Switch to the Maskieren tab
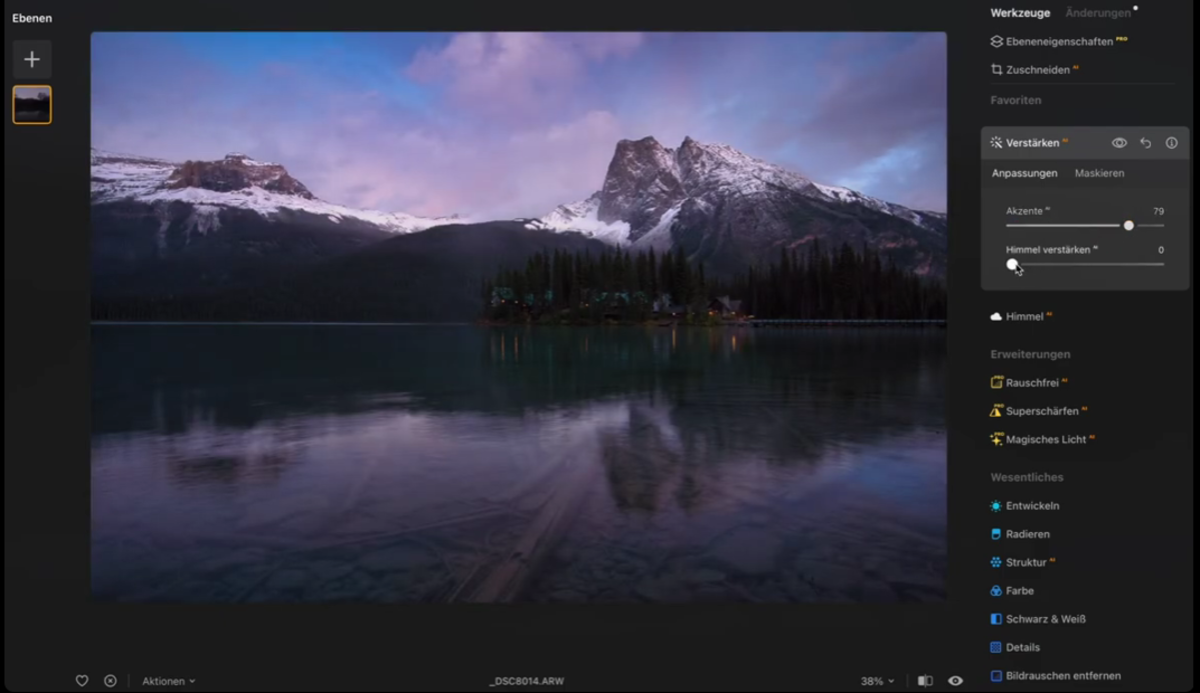1200x693 pixels. (x=1099, y=172)
